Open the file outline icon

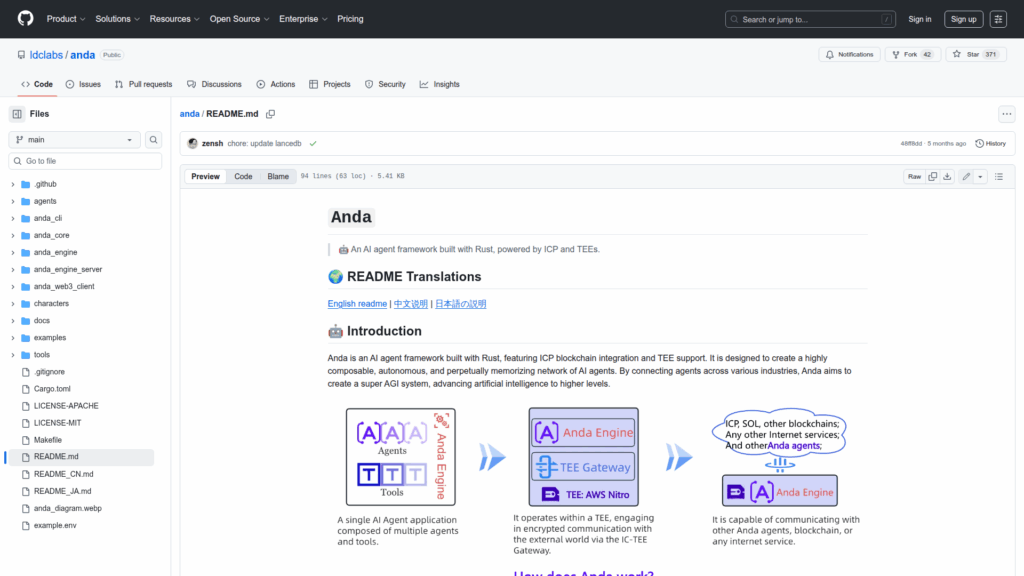pyautogui.click(x=1000, y=176)
